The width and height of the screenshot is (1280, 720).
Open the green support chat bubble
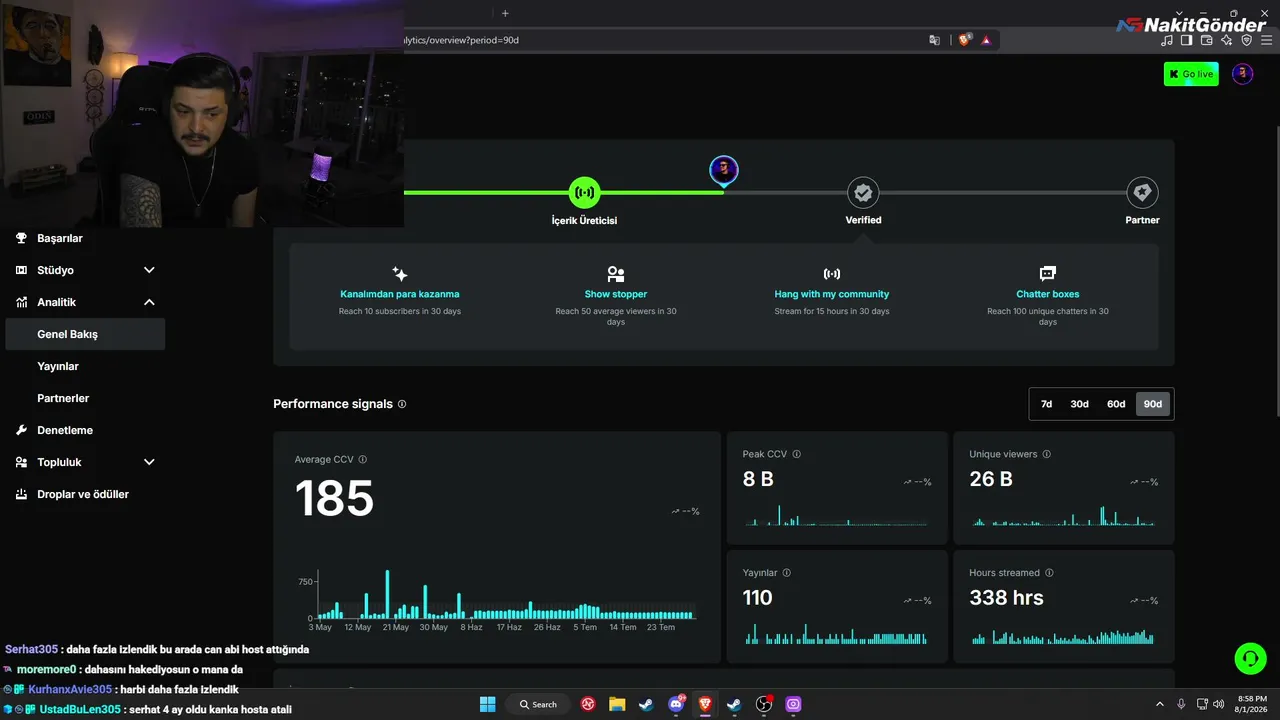click(x=1250, y=658)
